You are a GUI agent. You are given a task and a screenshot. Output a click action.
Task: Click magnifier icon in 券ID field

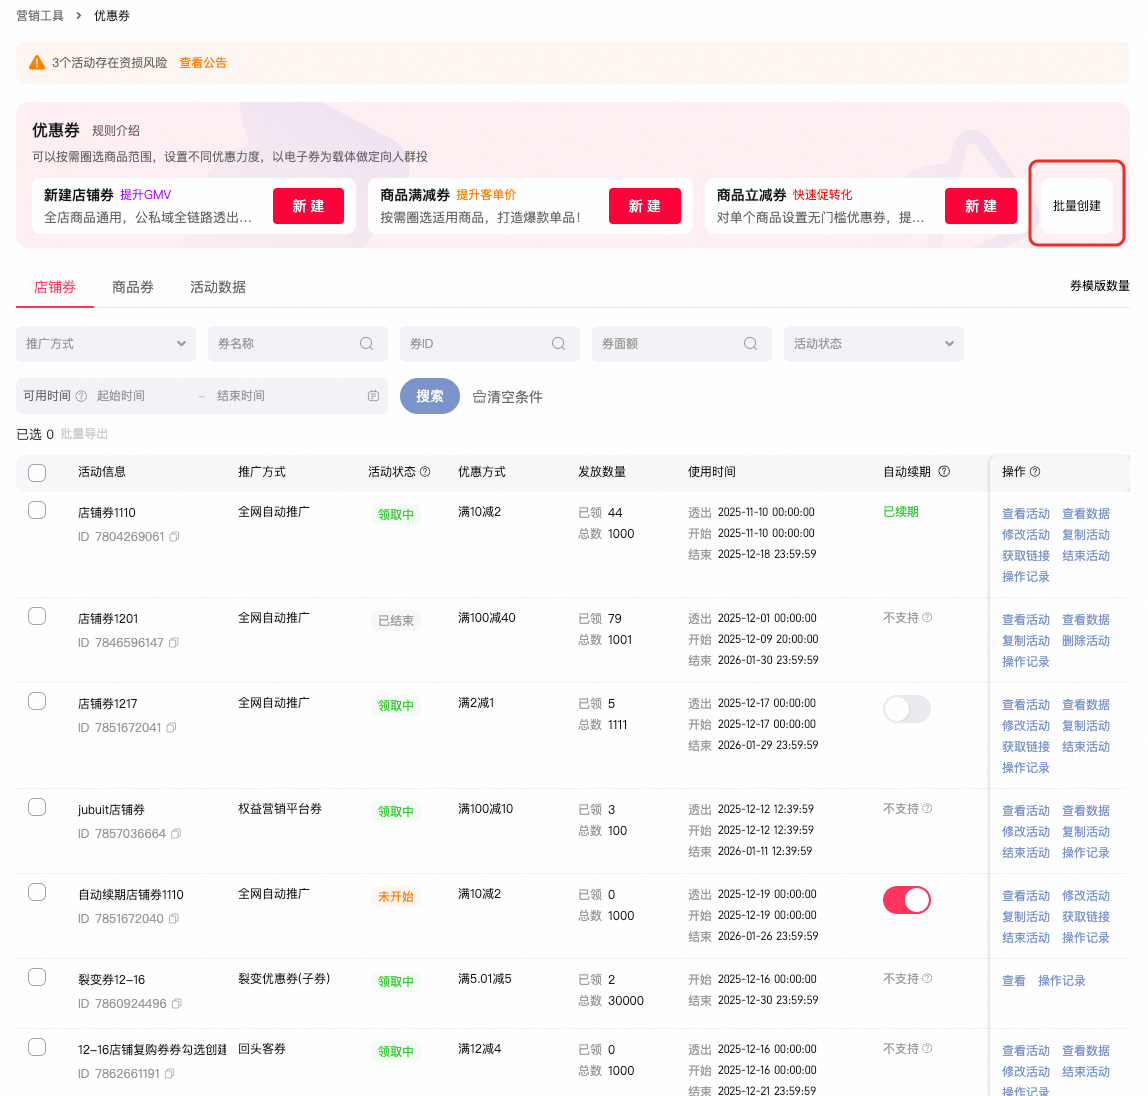coord(559,344)
